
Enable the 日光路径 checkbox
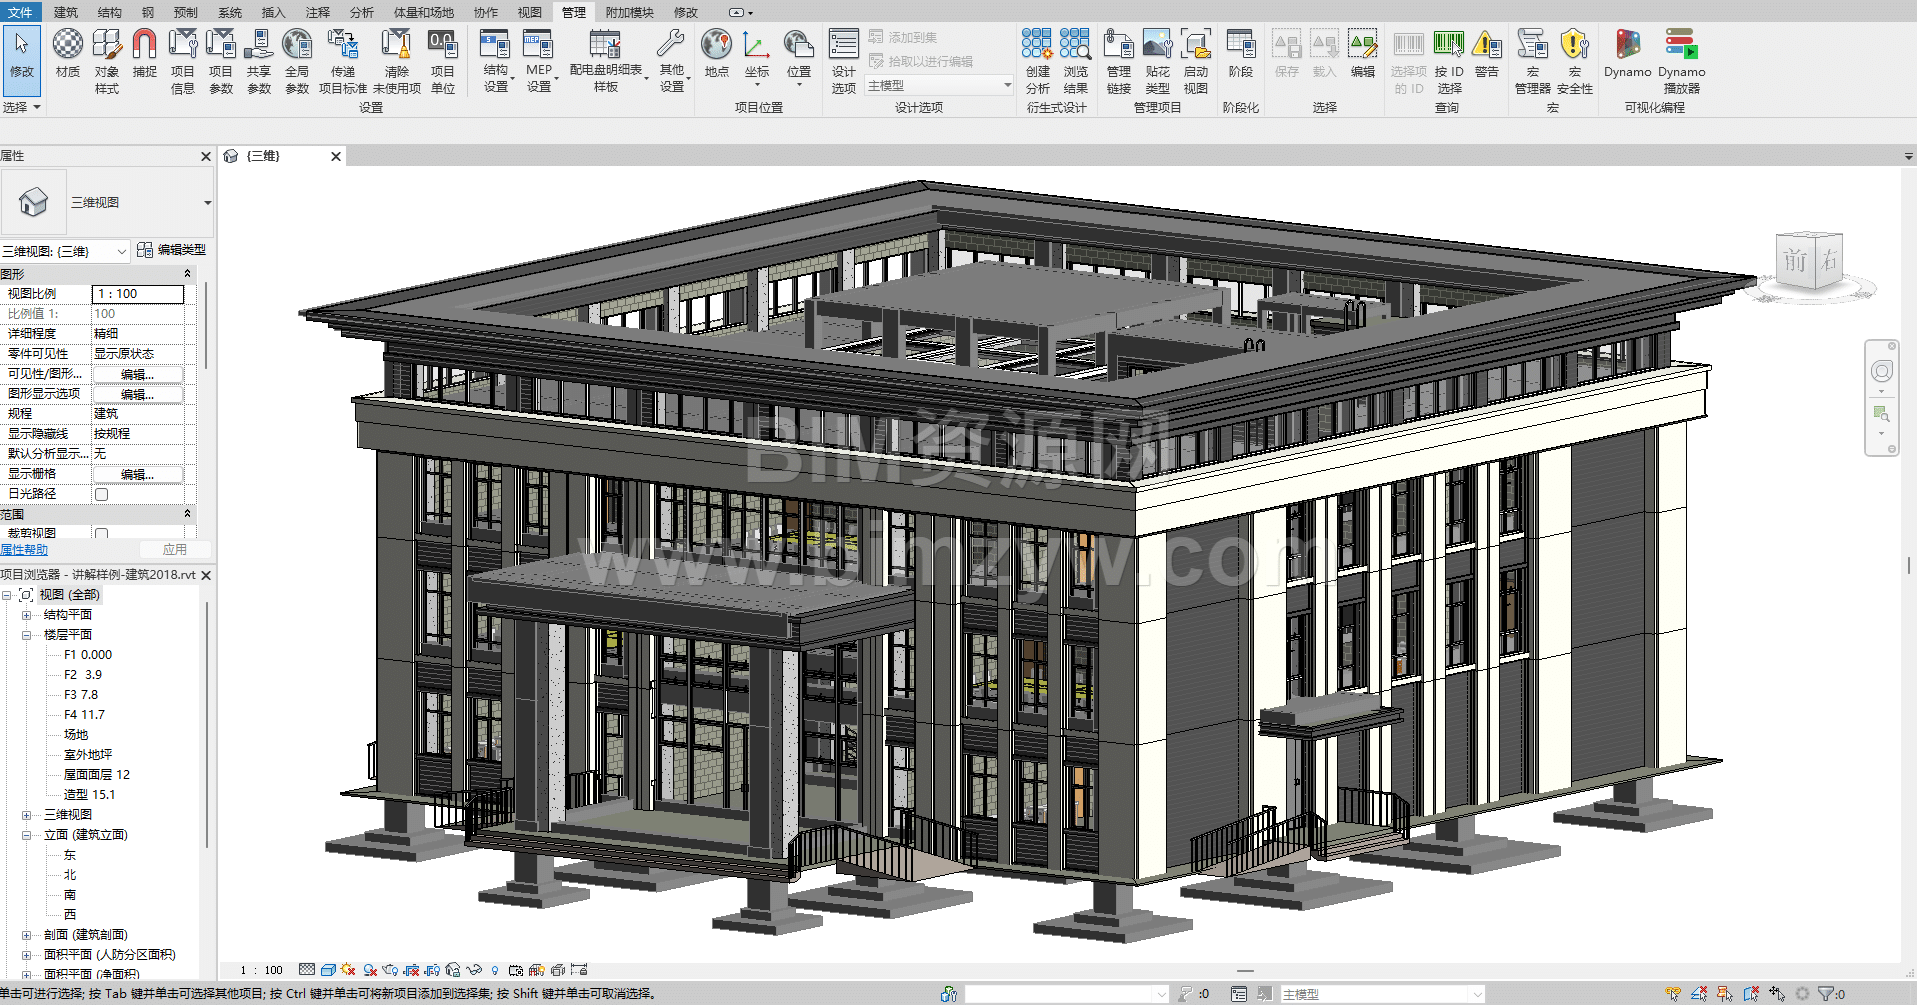point(101,494)
